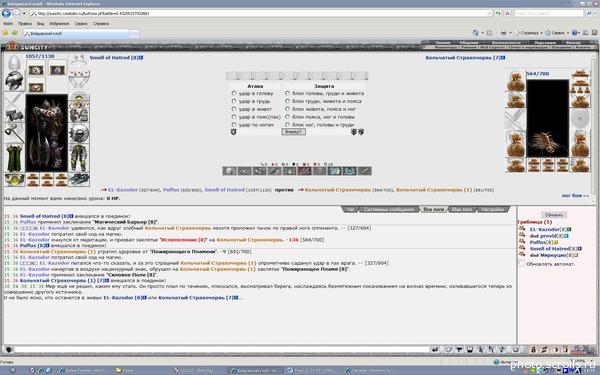Open the IE favorites star icon
Image resolution: width=600 pixels, height=375 pixels.
(x=5, y=33)
